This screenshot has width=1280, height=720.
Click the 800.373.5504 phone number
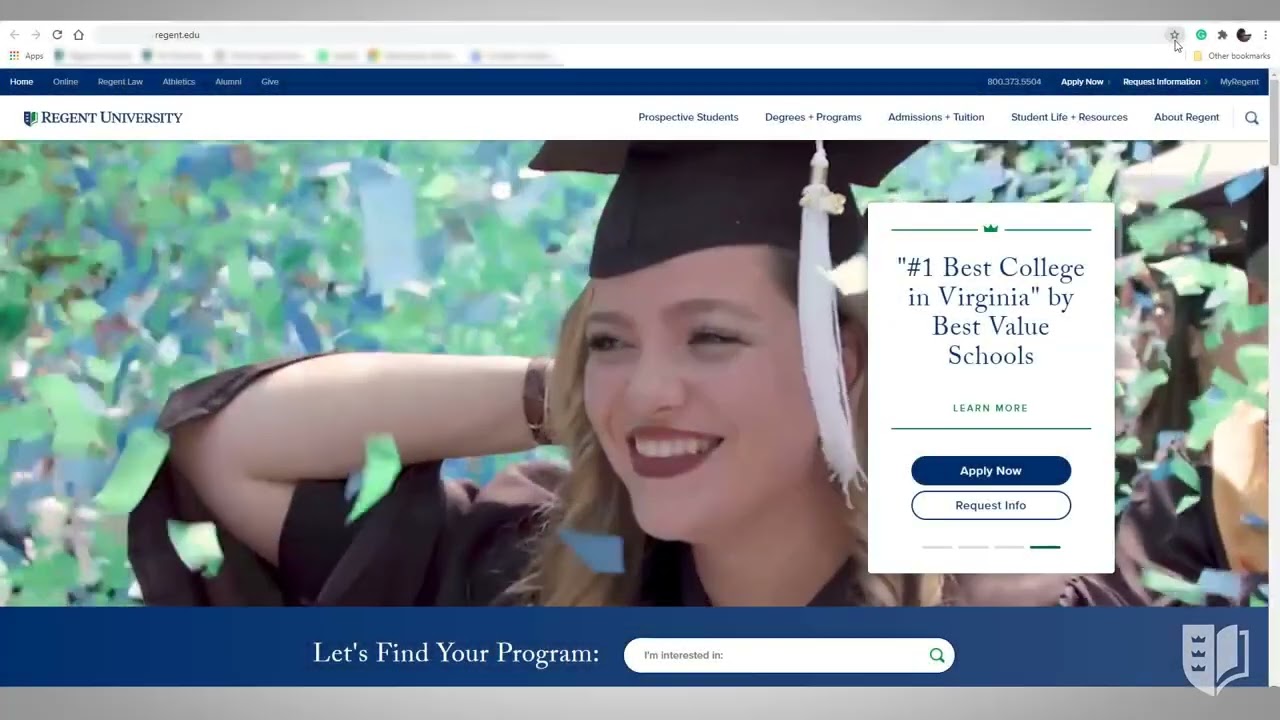pos(1014,82)
